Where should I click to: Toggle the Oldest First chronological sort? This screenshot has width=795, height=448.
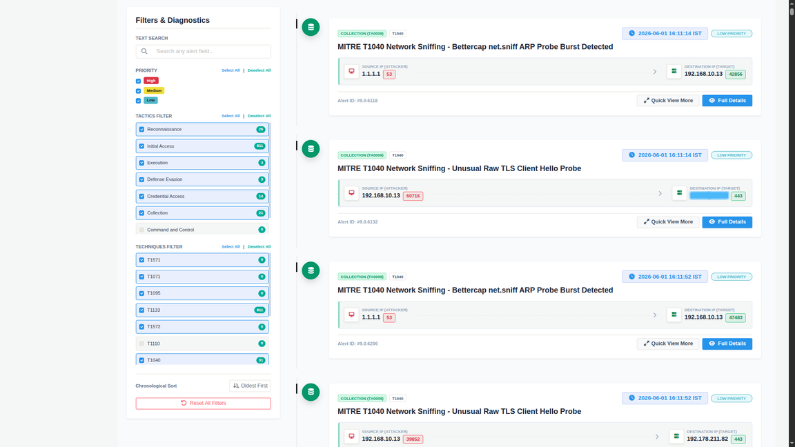tap(250, 386)
